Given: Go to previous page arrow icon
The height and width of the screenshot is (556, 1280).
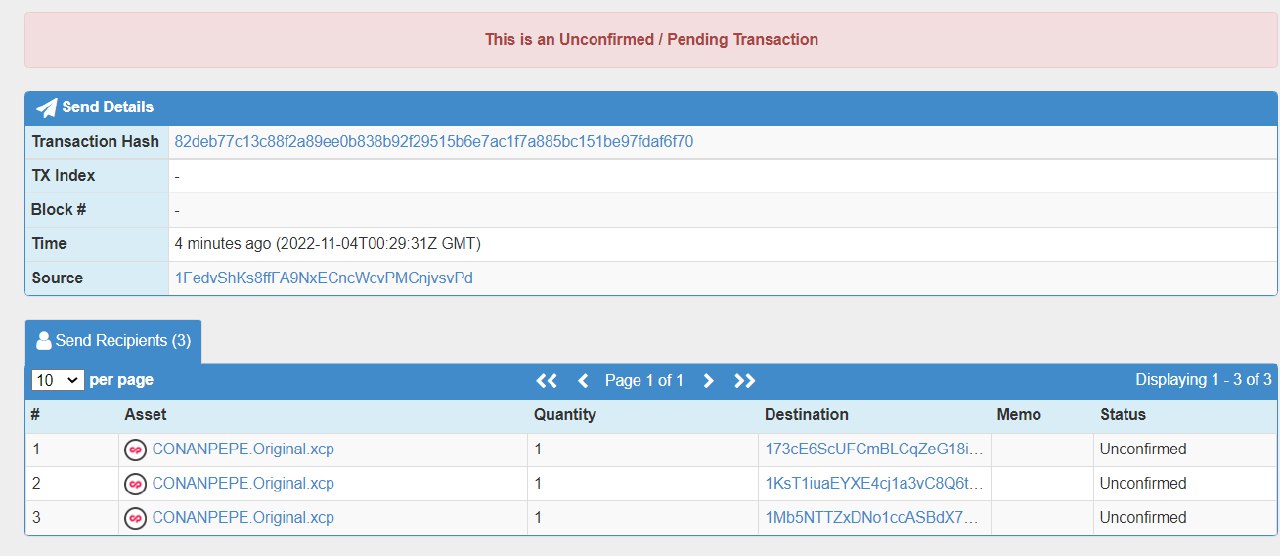Looking at the screenshot, I should tap(583, 380).
